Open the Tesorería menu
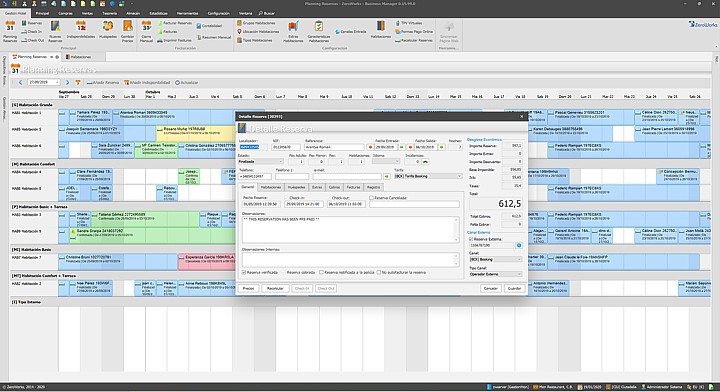 point(110,13)
